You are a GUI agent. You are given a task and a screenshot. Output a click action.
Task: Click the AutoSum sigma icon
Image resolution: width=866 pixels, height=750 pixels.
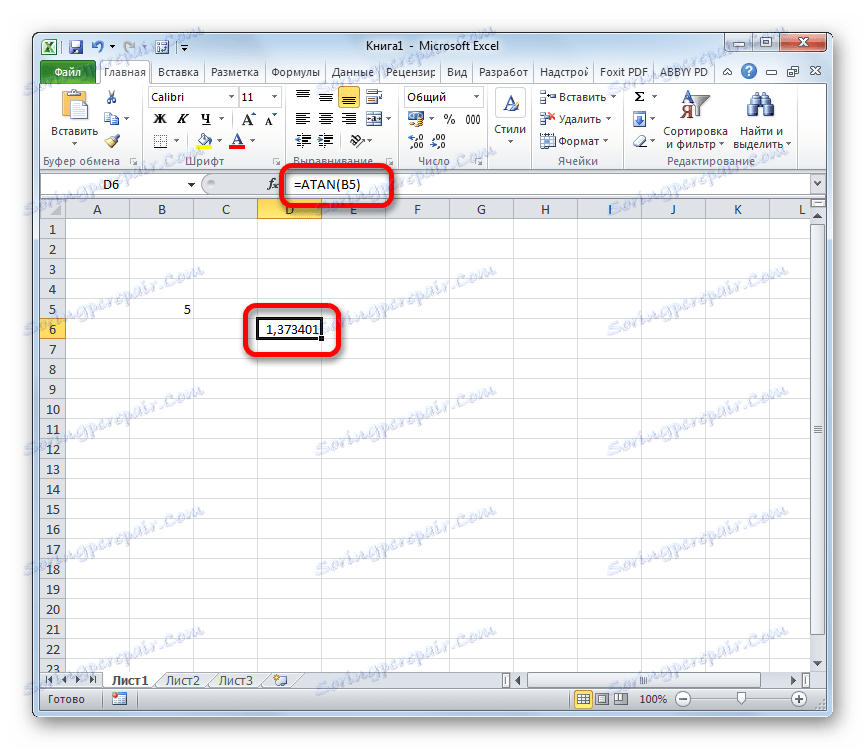[638, 95]
